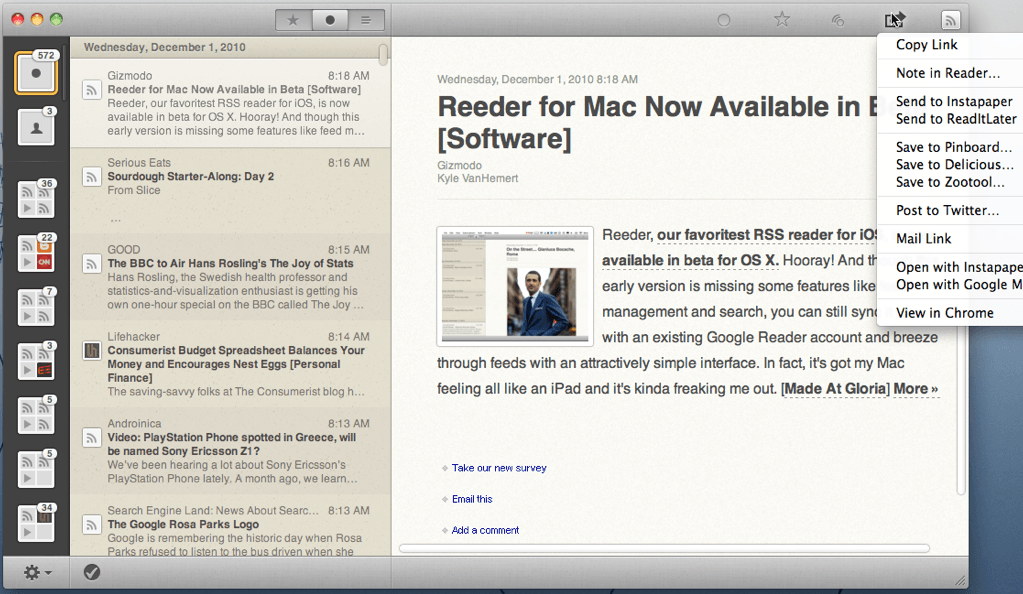Click the share/broadcast toolbar icon

tap(838, 21)
